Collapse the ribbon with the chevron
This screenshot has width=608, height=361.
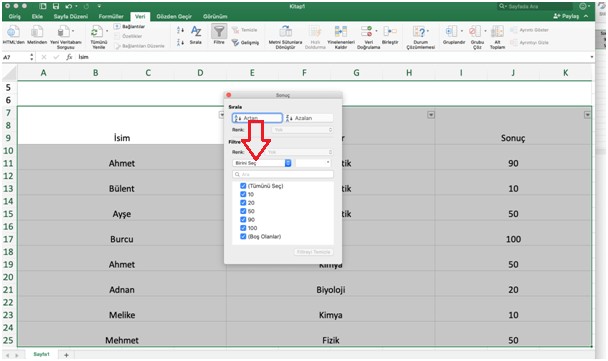(x=586, y=16)
